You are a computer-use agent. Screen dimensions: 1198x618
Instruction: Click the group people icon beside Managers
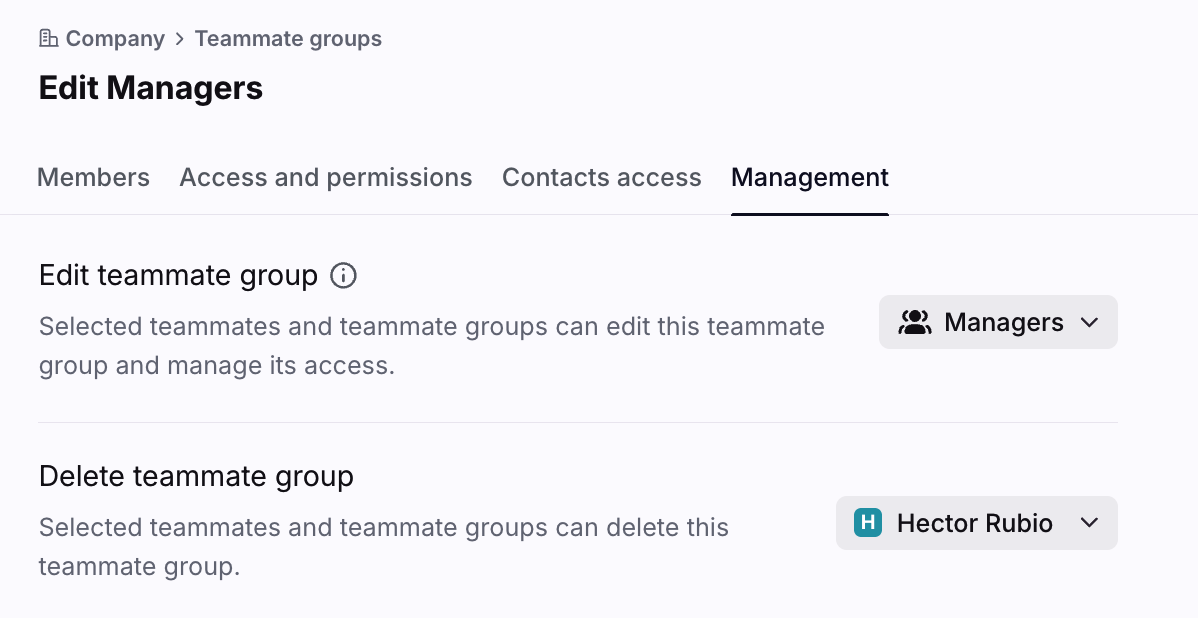click(x=915, y=322)
